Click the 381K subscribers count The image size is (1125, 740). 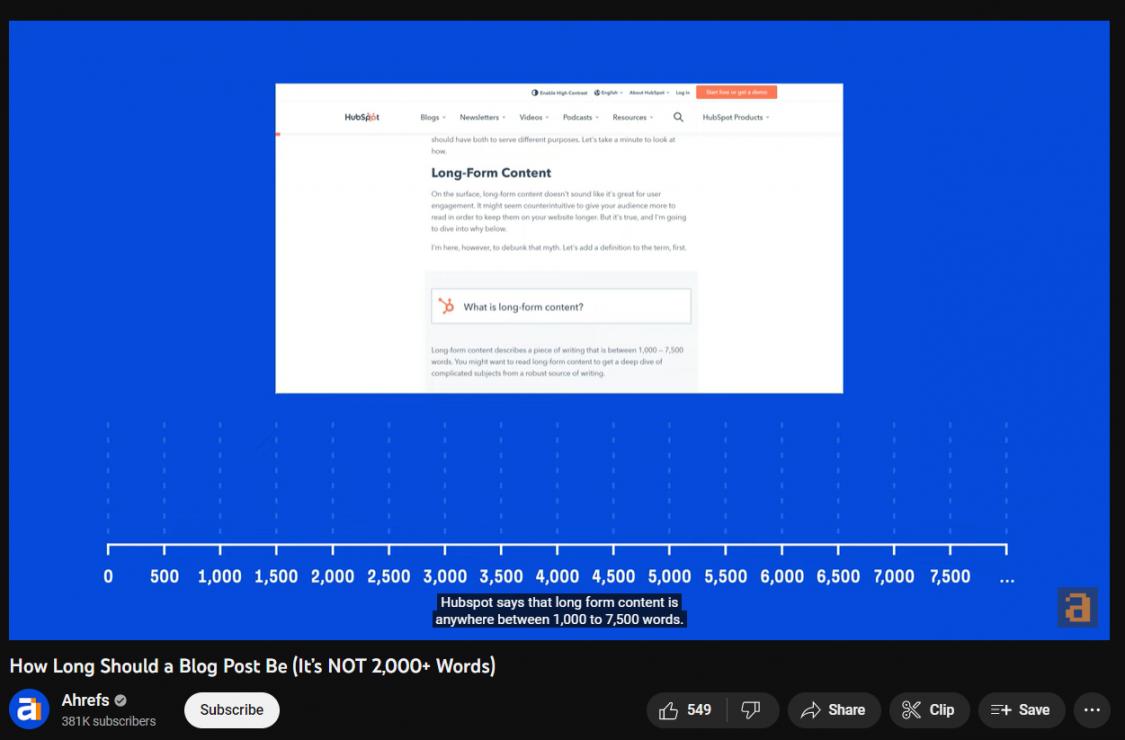pos(108,721)
